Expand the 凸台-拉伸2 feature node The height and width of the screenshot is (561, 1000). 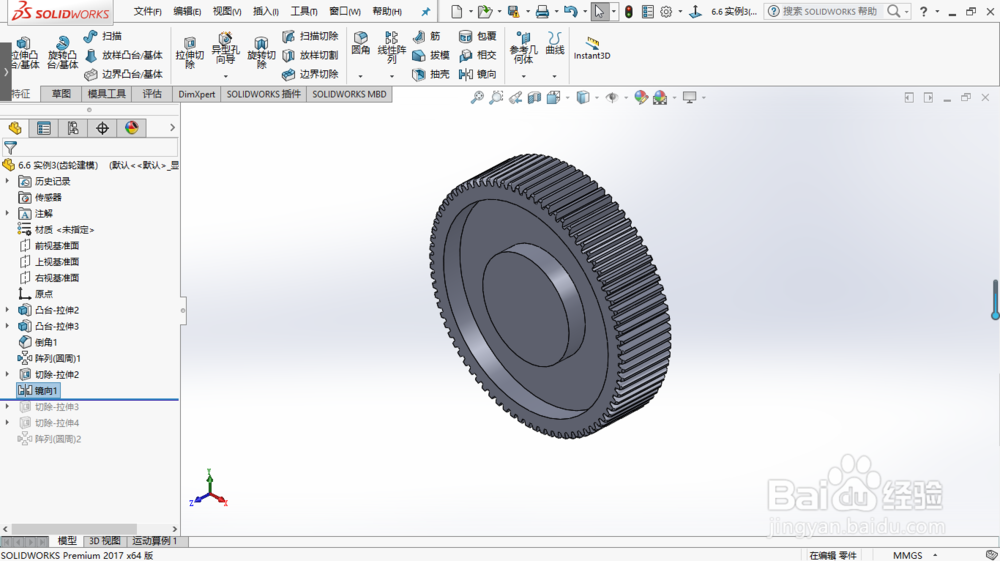(8, 310)
